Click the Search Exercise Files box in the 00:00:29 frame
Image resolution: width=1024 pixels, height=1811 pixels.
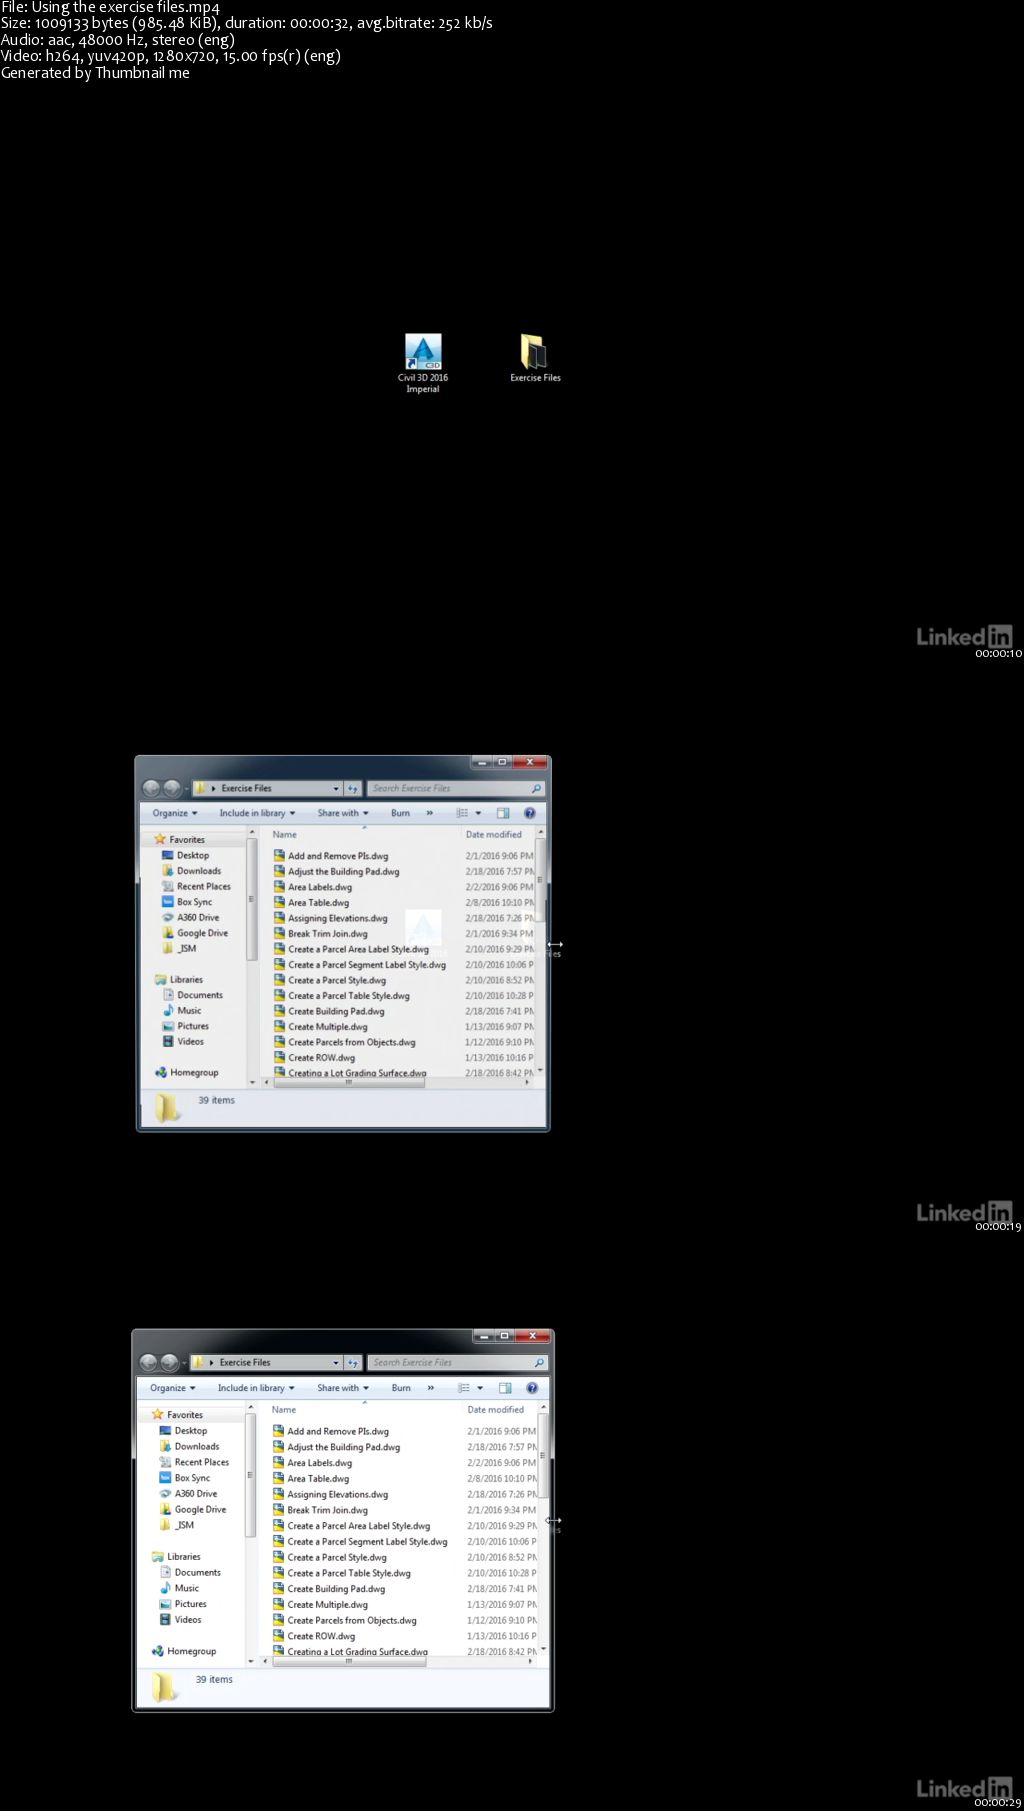click(457, 1363)
